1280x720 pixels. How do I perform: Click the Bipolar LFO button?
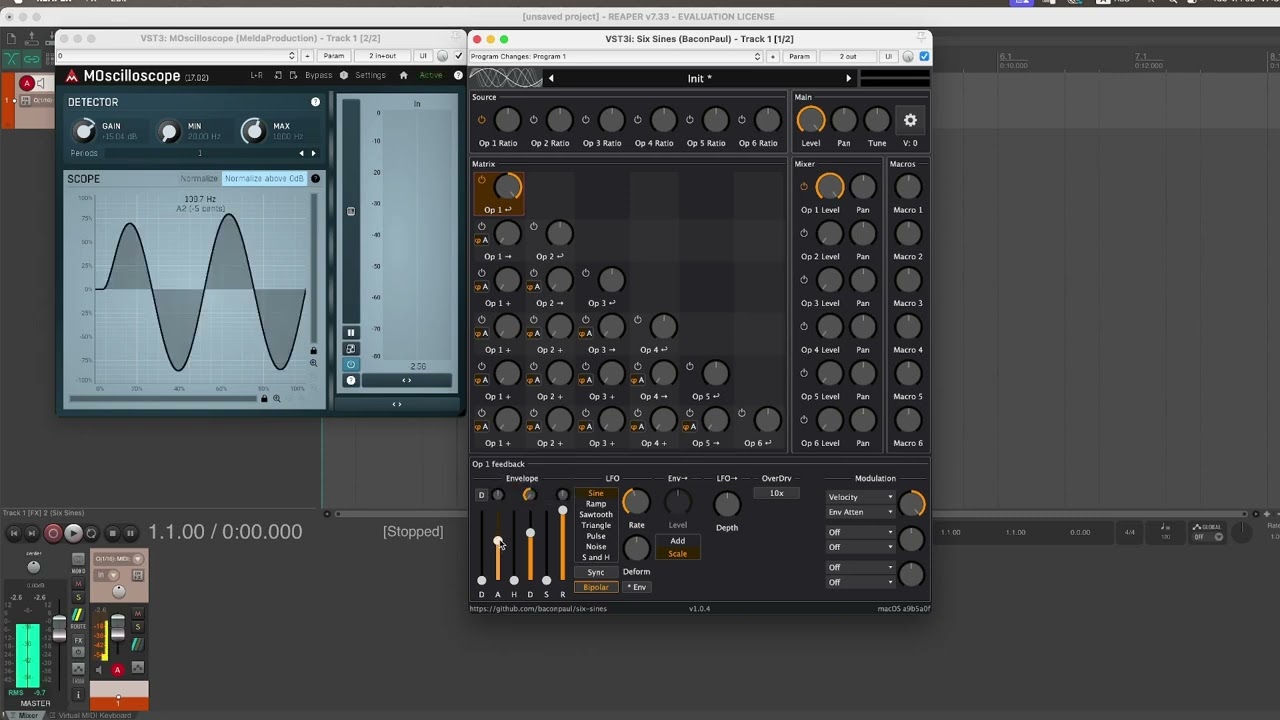(x=596, y=587)
